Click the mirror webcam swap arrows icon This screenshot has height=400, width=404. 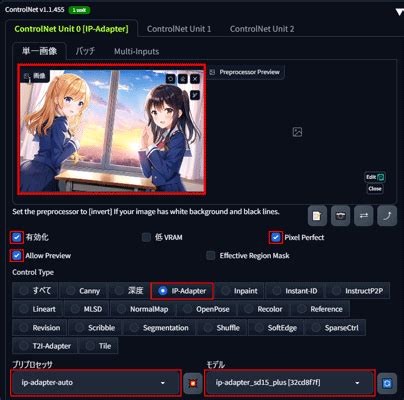(x=364, y=216)
